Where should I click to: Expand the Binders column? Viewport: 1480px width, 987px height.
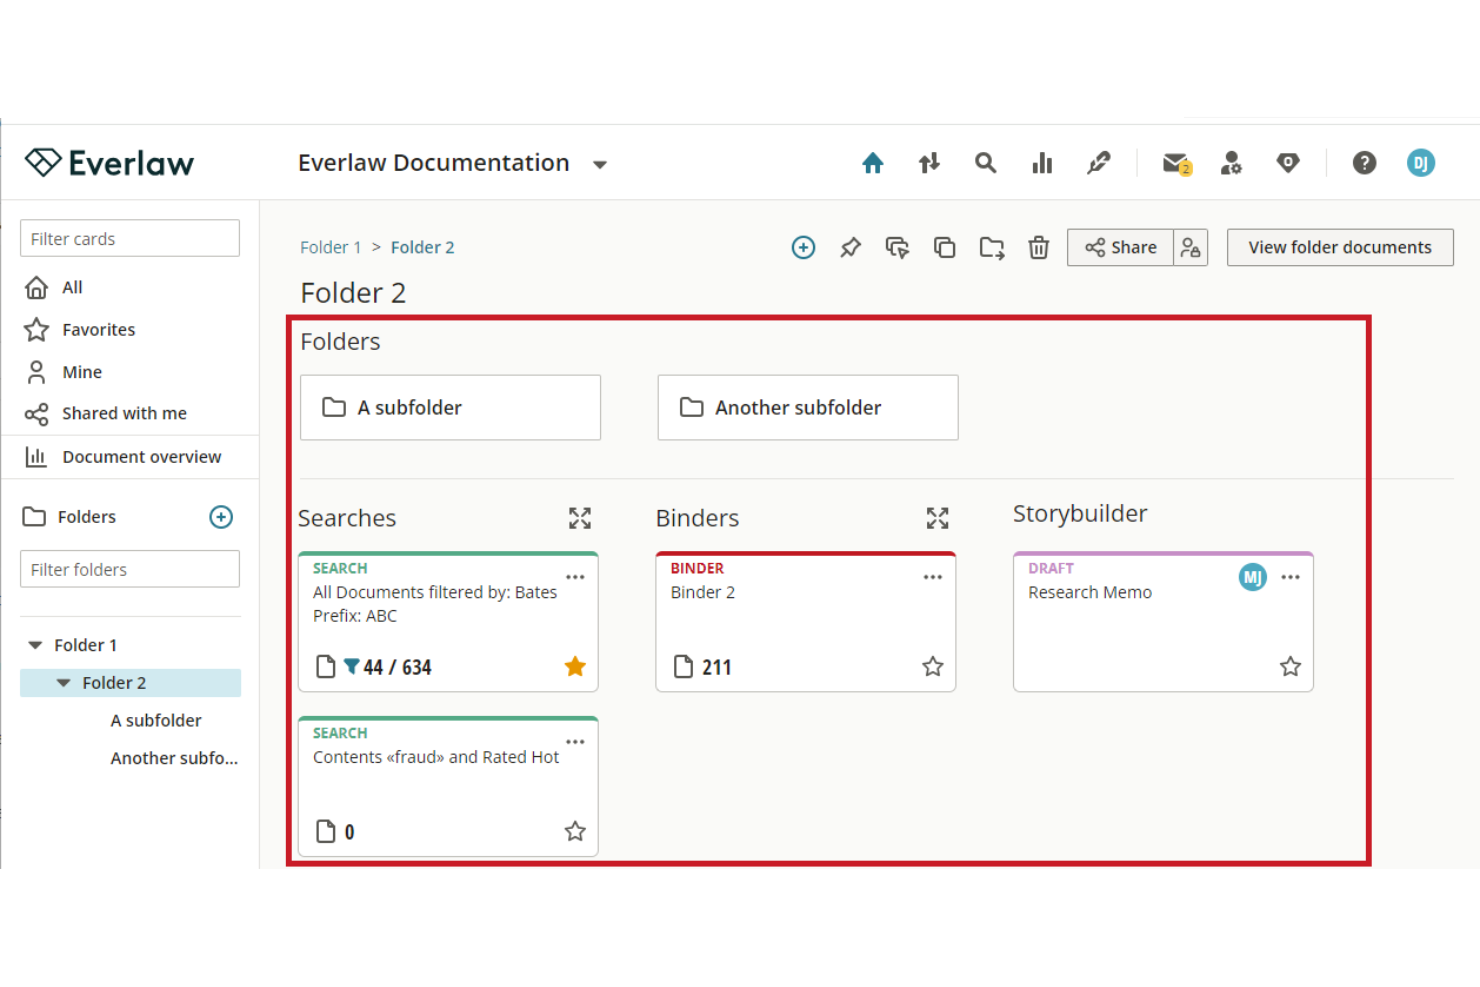937,518
